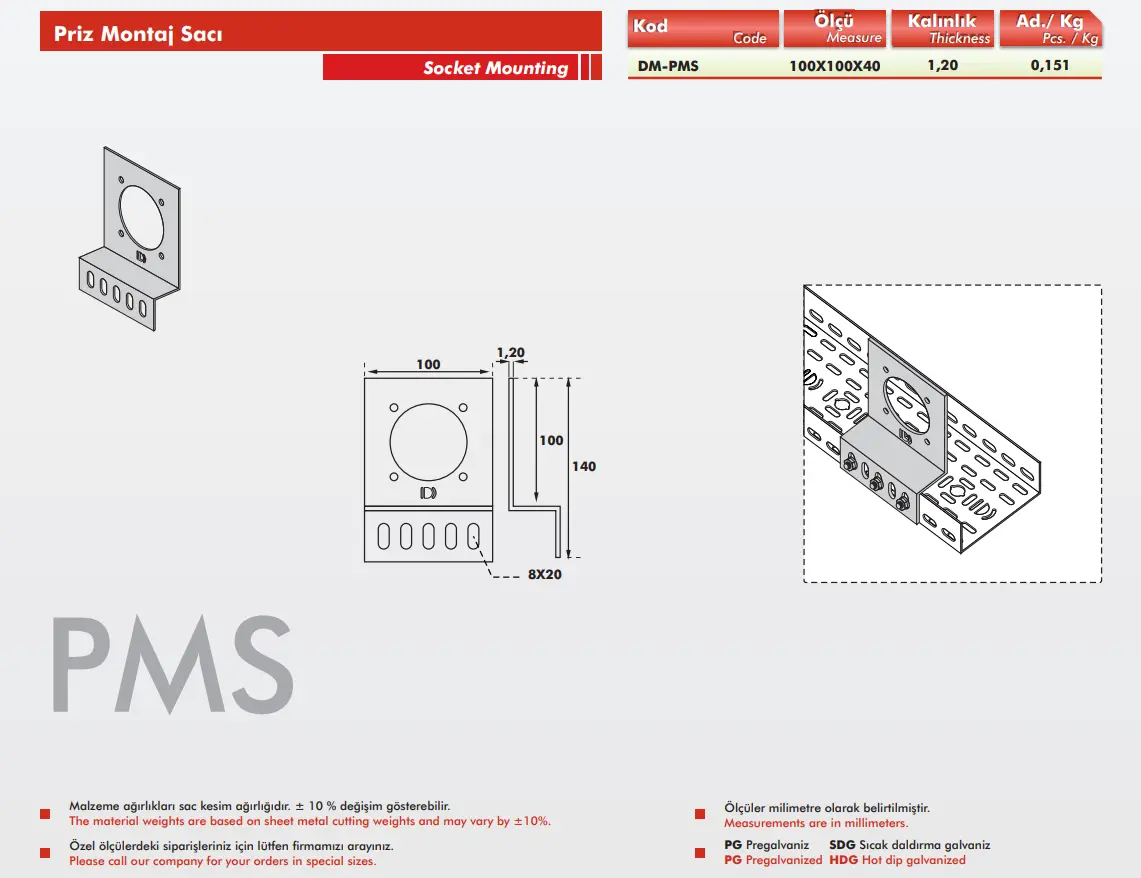
Task: Open the 3D bracket thumbnail at top left
Action: pyautogui.click(x=129, y=239)
